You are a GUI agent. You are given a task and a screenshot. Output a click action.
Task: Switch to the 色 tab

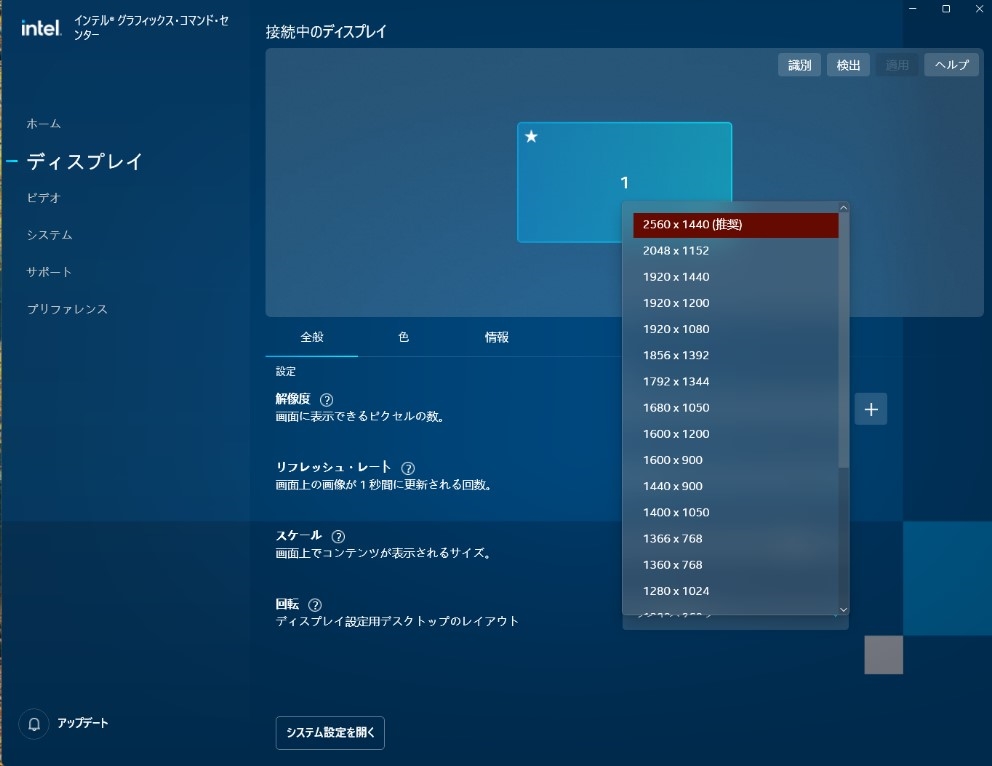404,338
